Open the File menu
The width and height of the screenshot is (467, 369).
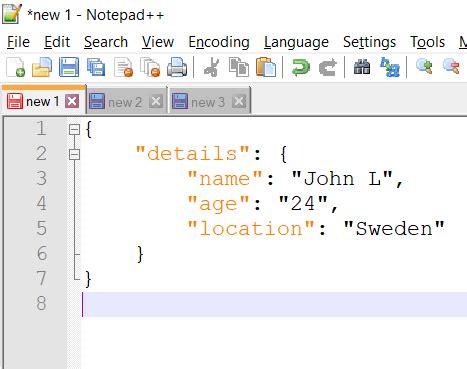coord(18,42)
